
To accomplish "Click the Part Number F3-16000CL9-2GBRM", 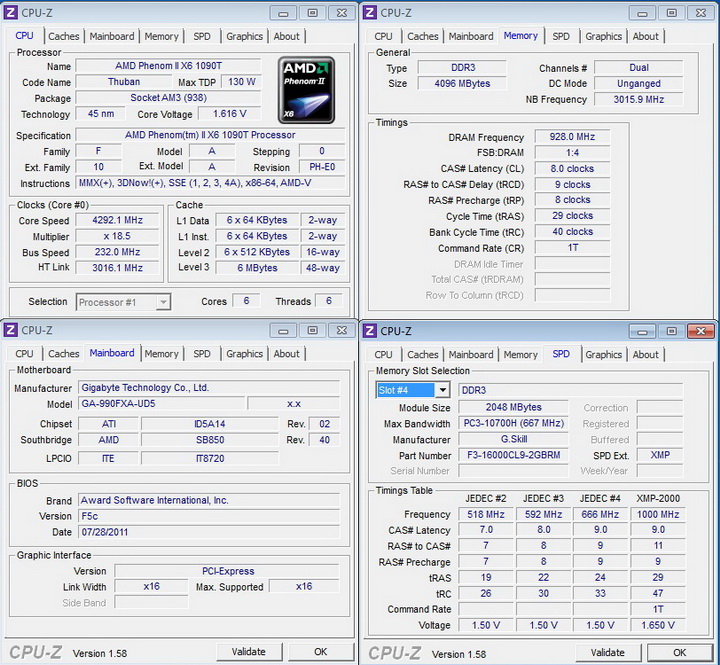I will click(514, 455).
